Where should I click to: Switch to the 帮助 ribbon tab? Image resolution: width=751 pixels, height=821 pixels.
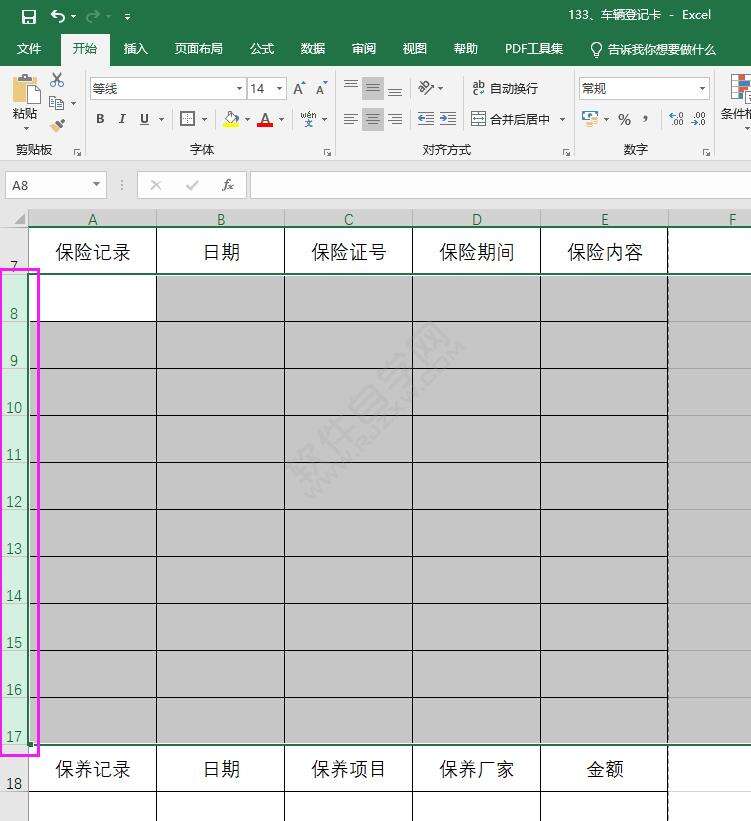click(x=466, y=49)
